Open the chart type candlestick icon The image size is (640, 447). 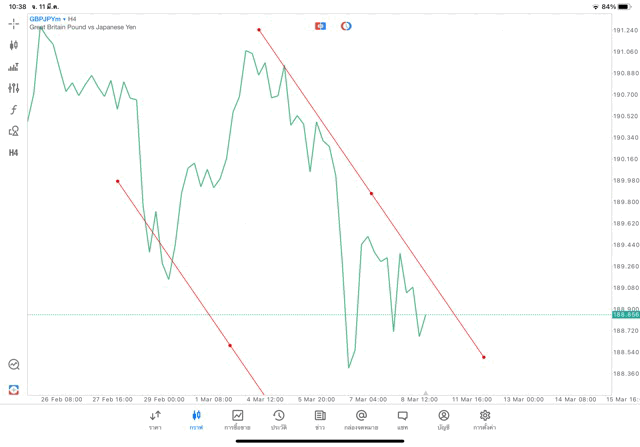tap(13, 45)
